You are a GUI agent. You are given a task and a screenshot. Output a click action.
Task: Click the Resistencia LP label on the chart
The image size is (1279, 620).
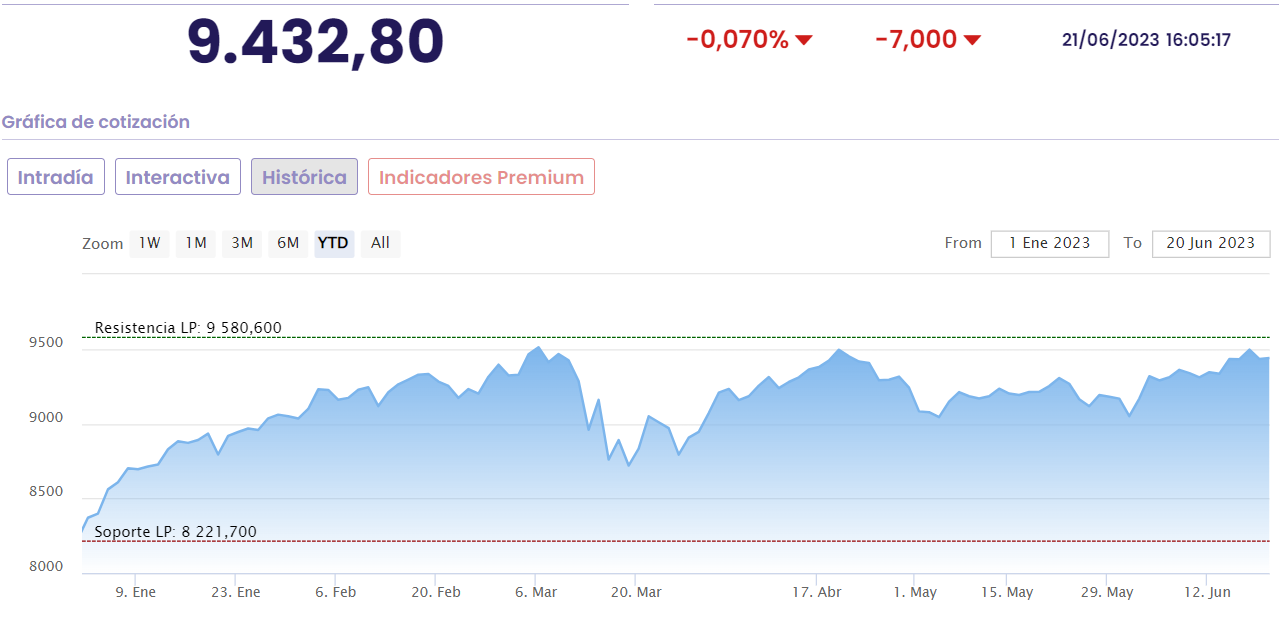point(188,328)
